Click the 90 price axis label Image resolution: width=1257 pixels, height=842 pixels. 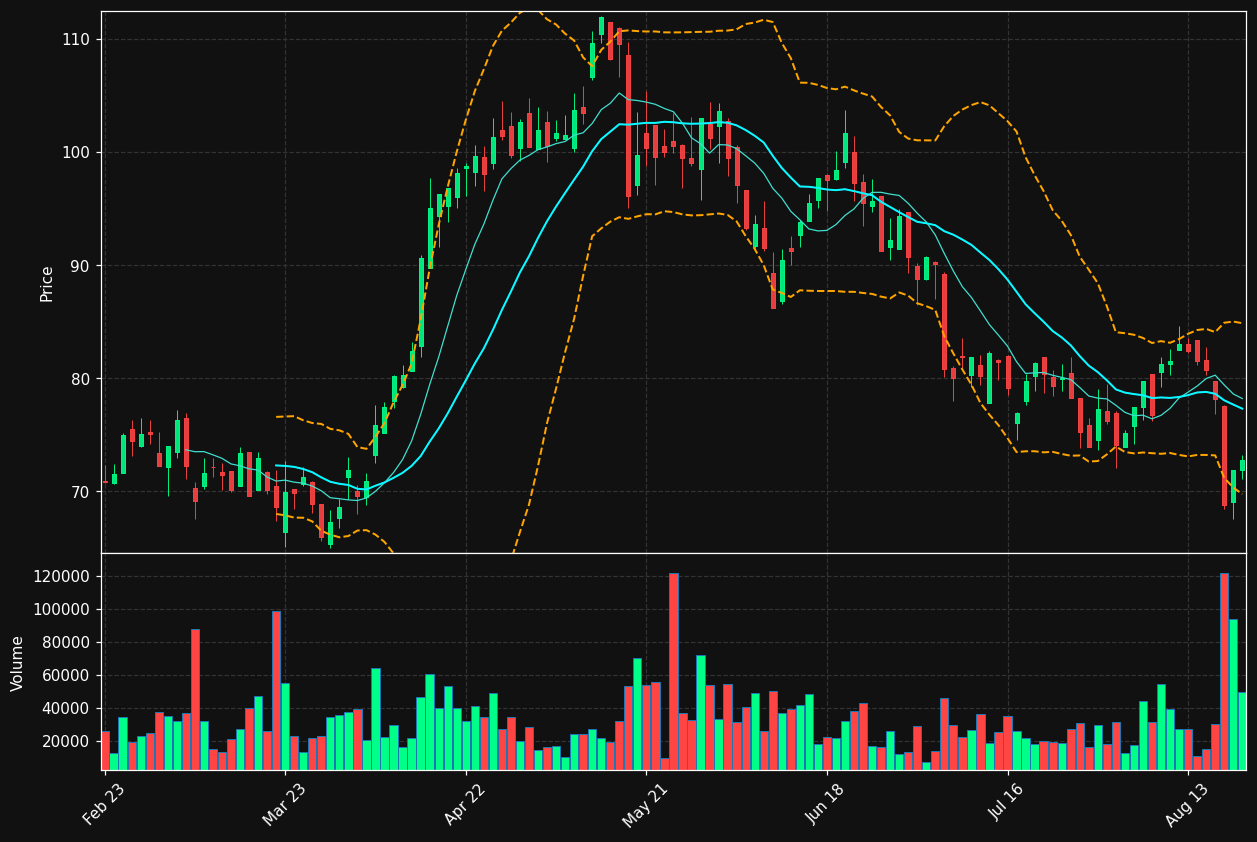[81, 266]
